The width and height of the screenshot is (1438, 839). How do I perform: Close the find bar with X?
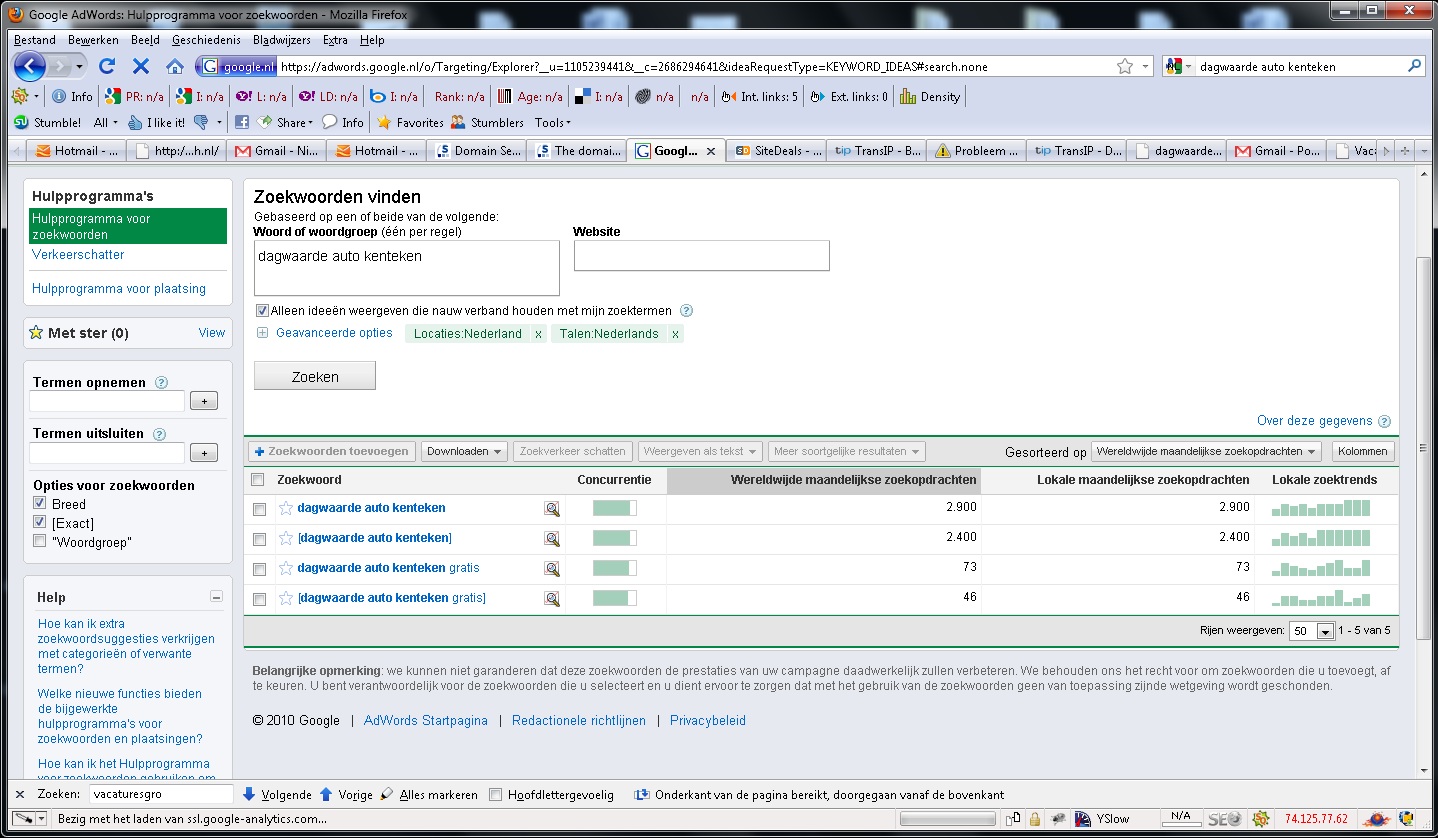click(20, 795)
